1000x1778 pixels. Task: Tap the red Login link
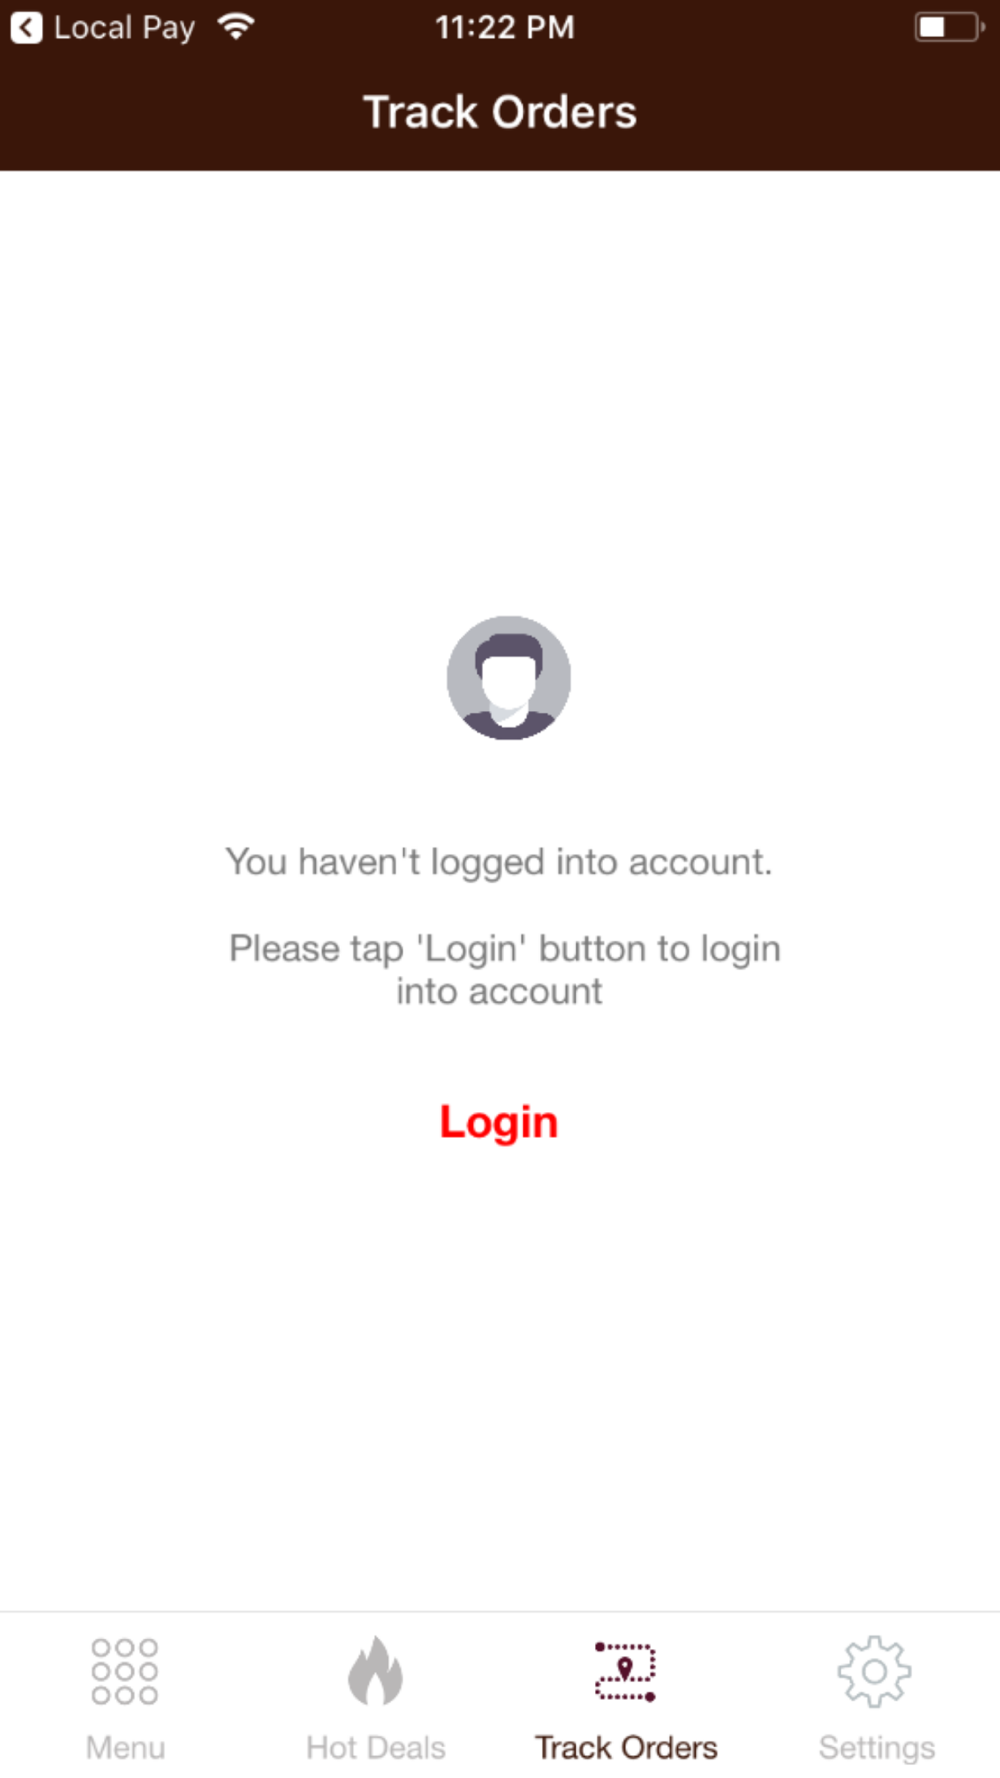click(499, 1122)
